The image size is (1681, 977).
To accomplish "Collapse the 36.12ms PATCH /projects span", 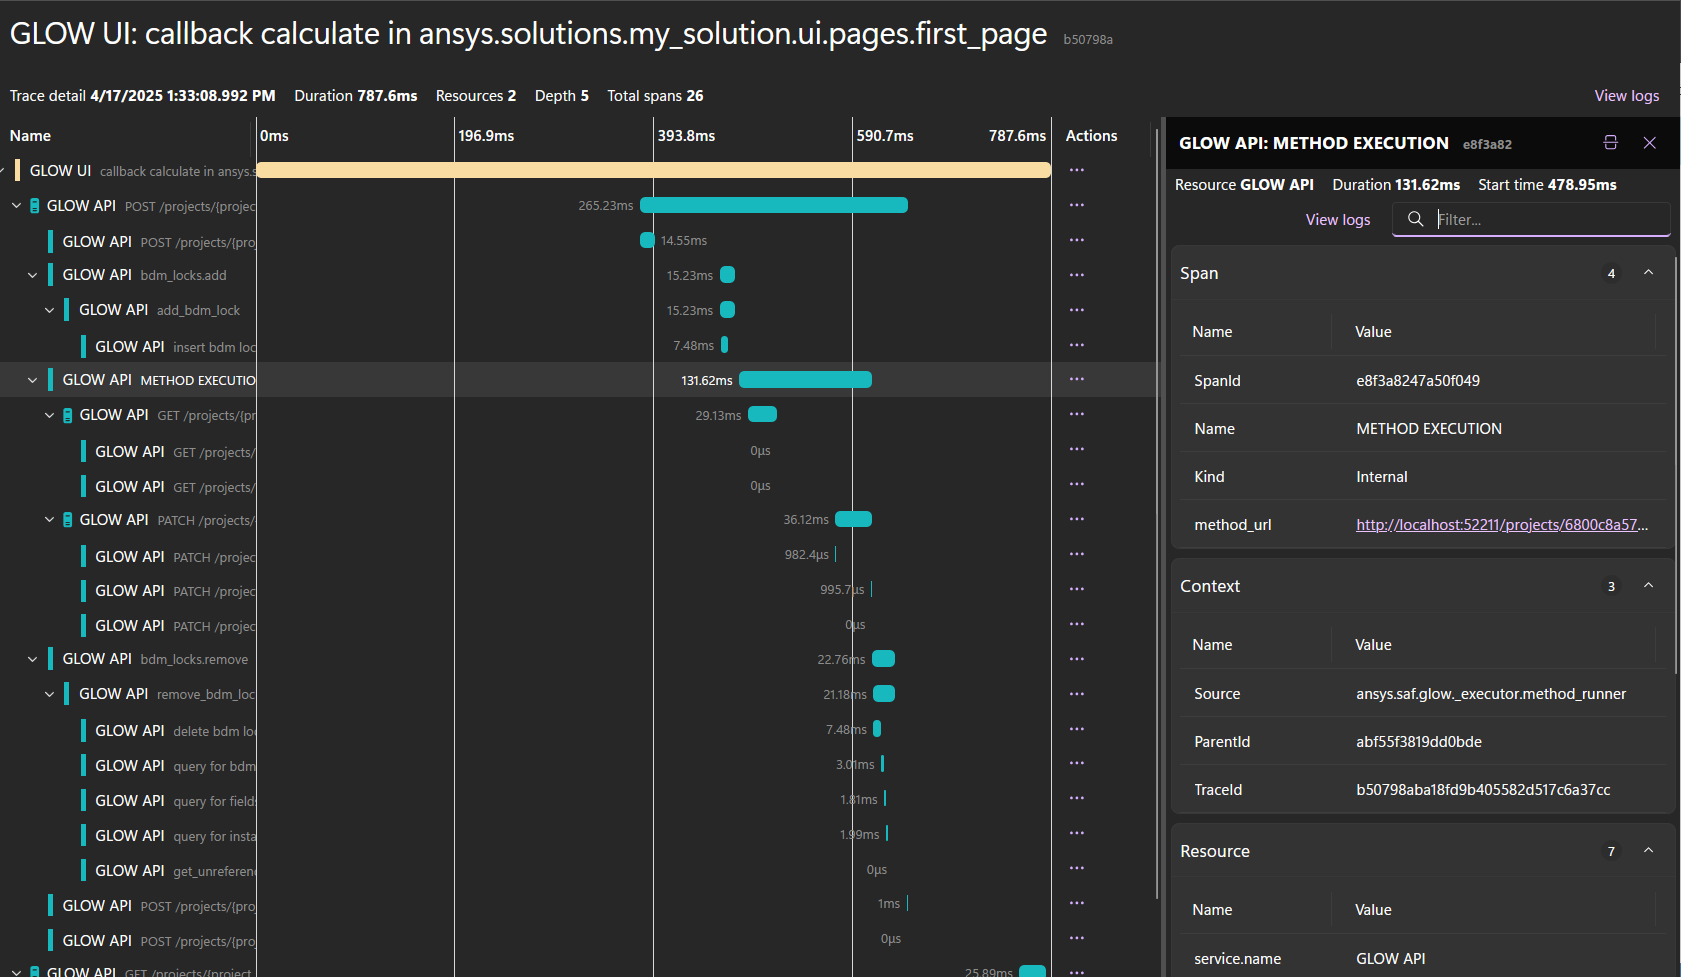I will pyautogui.click(x=49, y=520).
